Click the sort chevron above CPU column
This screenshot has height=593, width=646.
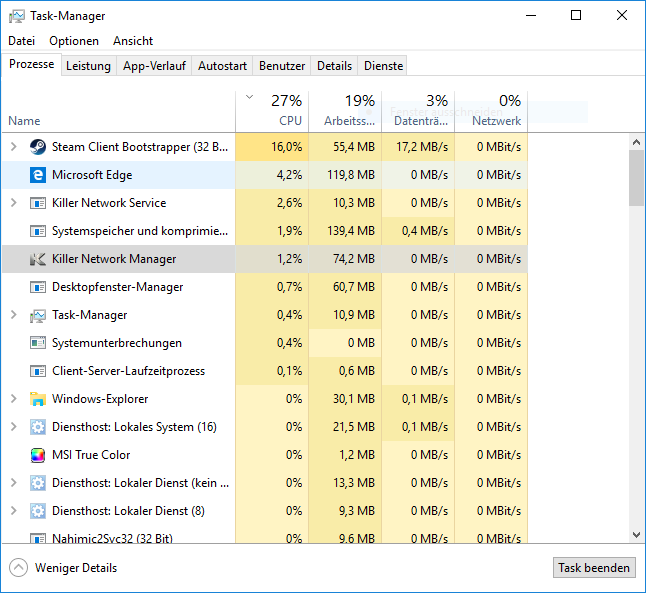(x=249, y=97)
